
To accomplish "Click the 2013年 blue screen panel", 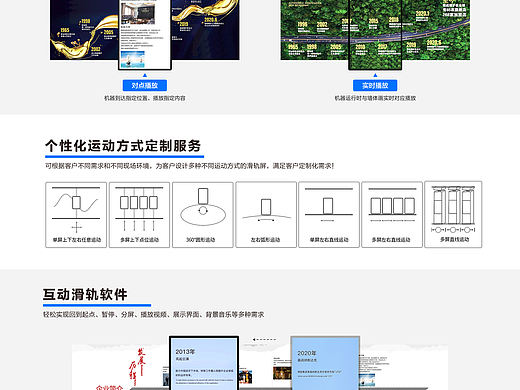I will coord(204,363).
